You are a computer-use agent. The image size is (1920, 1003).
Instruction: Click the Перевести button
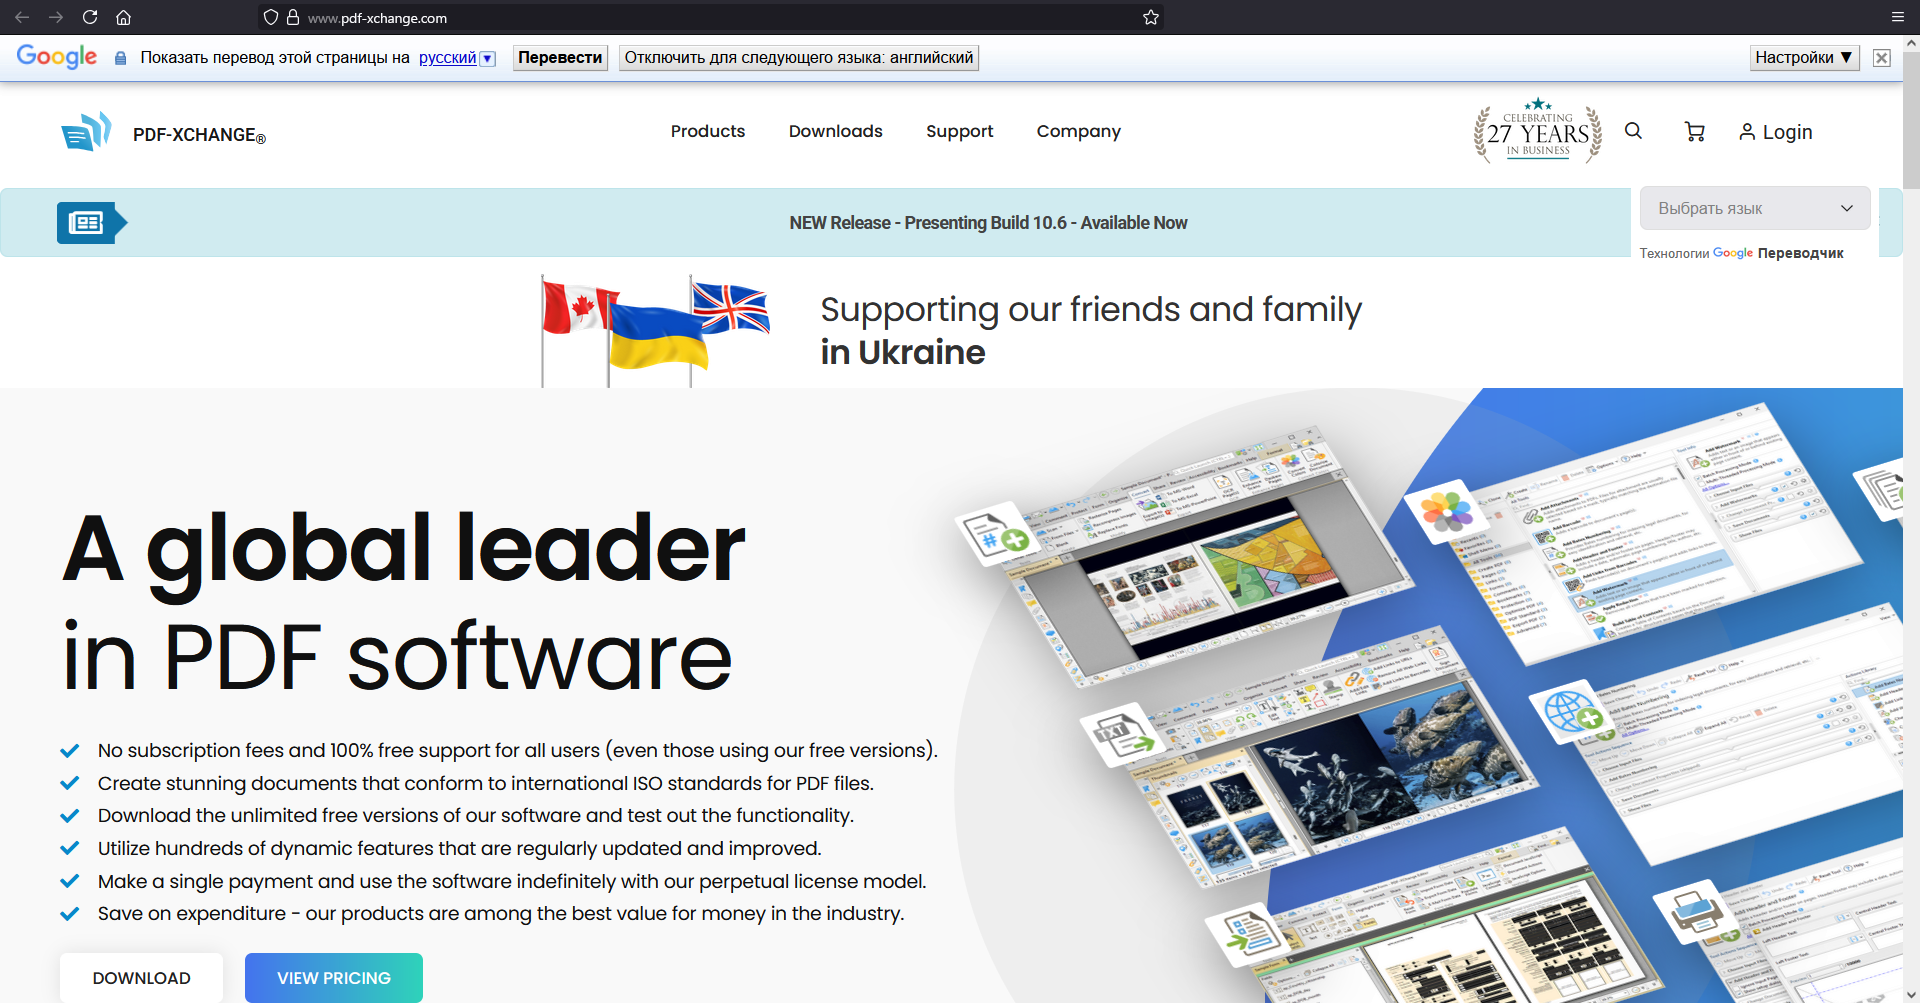[560, 58]
